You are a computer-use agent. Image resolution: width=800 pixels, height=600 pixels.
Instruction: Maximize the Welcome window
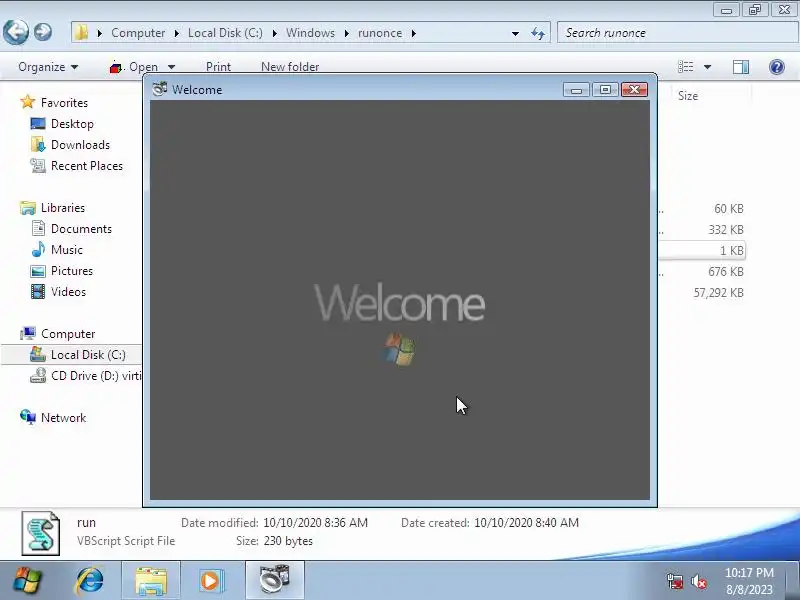[605, 90]
